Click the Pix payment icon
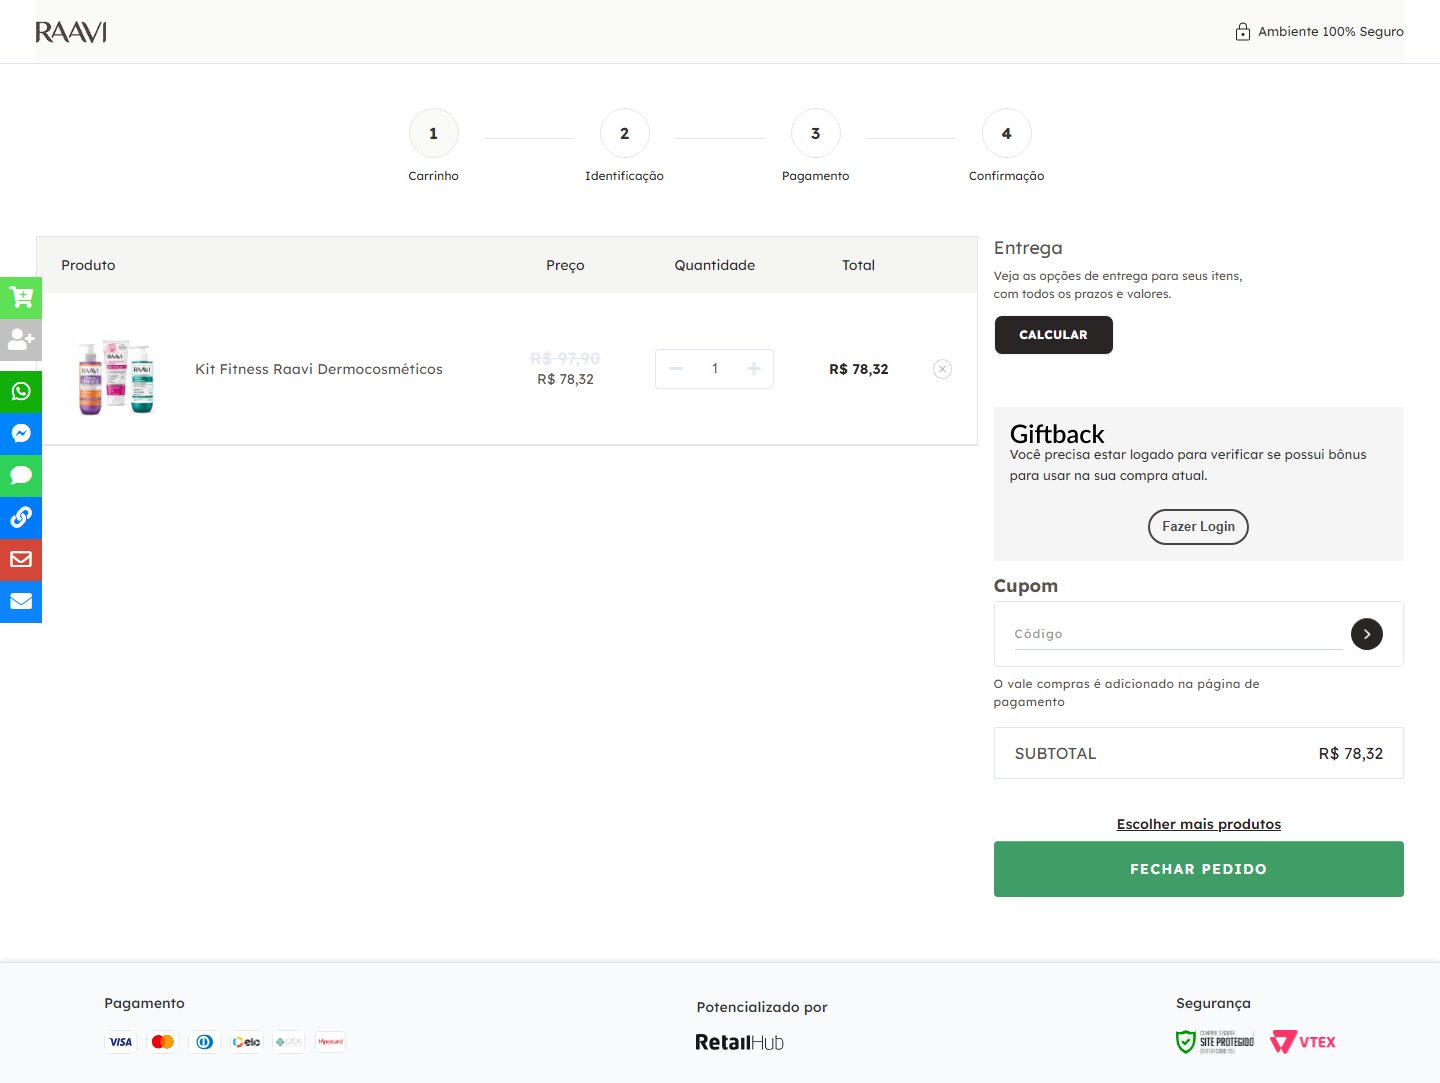 (288, 1042)
